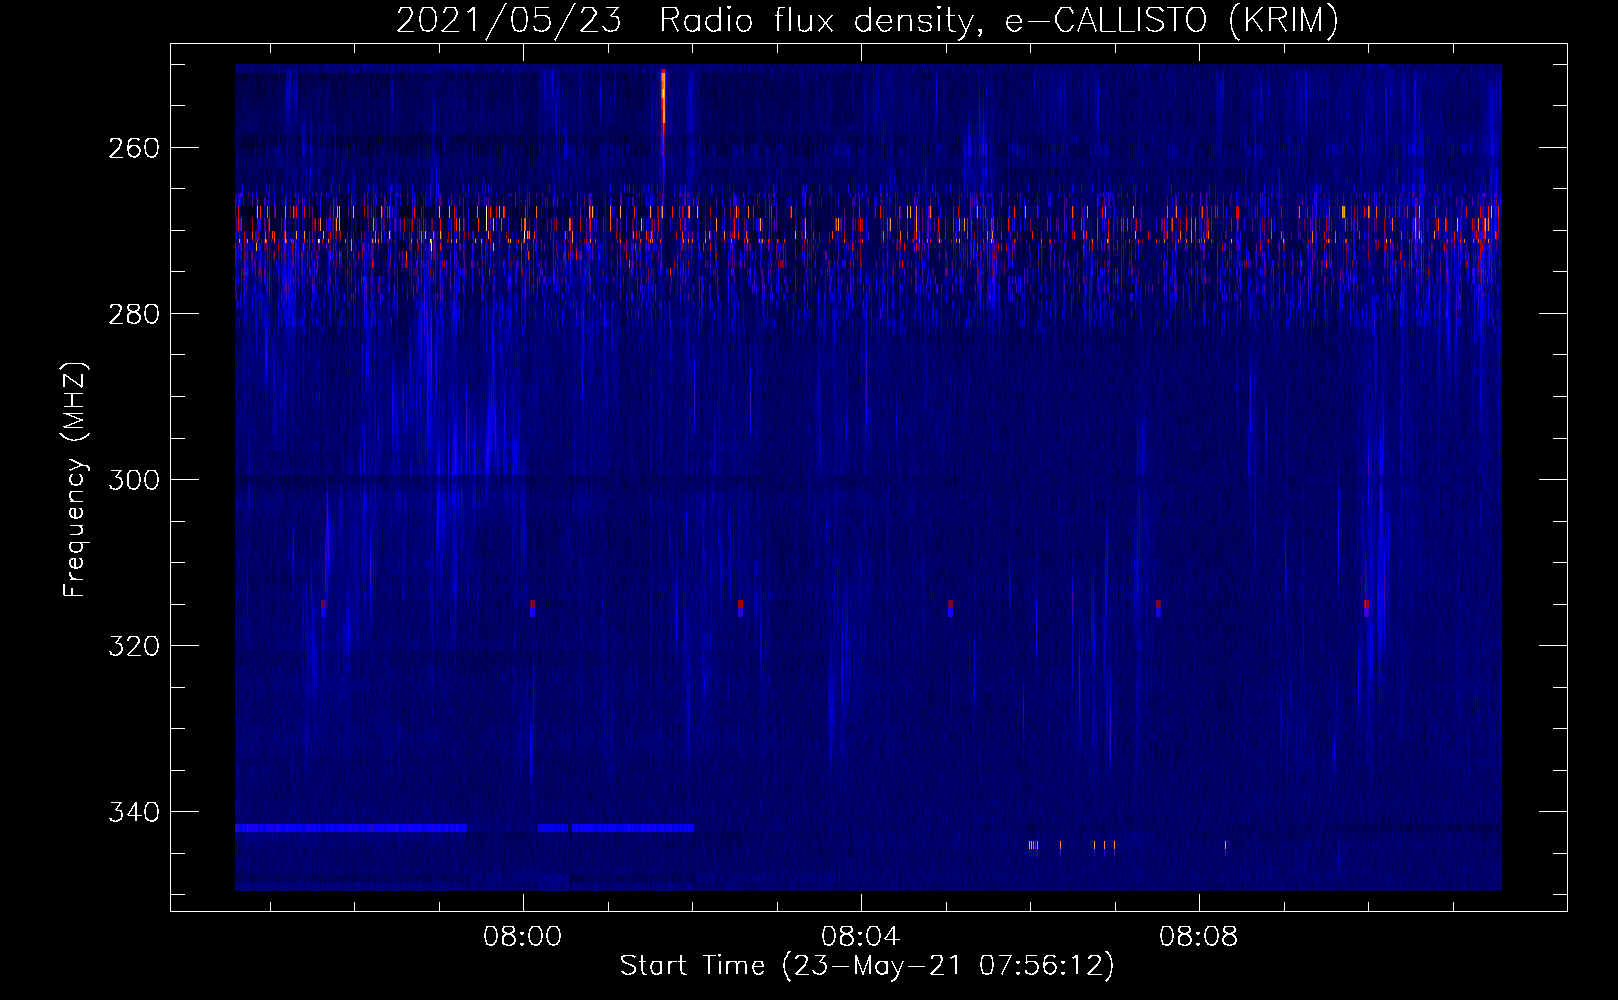
Task: Select the 320 frequency tick label
Action: coord(133,646)
